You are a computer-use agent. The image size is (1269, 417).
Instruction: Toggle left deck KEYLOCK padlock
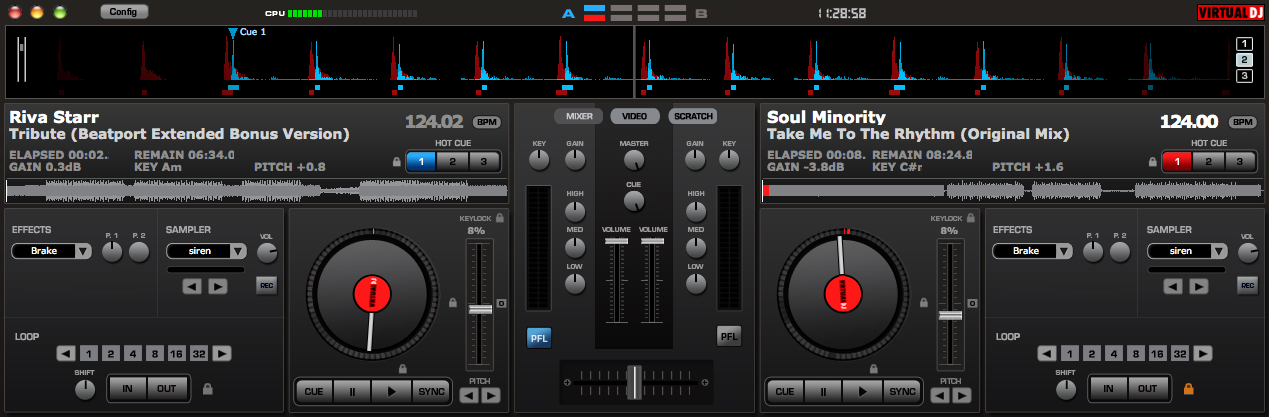pyautogui.click(x=499, y=216)
